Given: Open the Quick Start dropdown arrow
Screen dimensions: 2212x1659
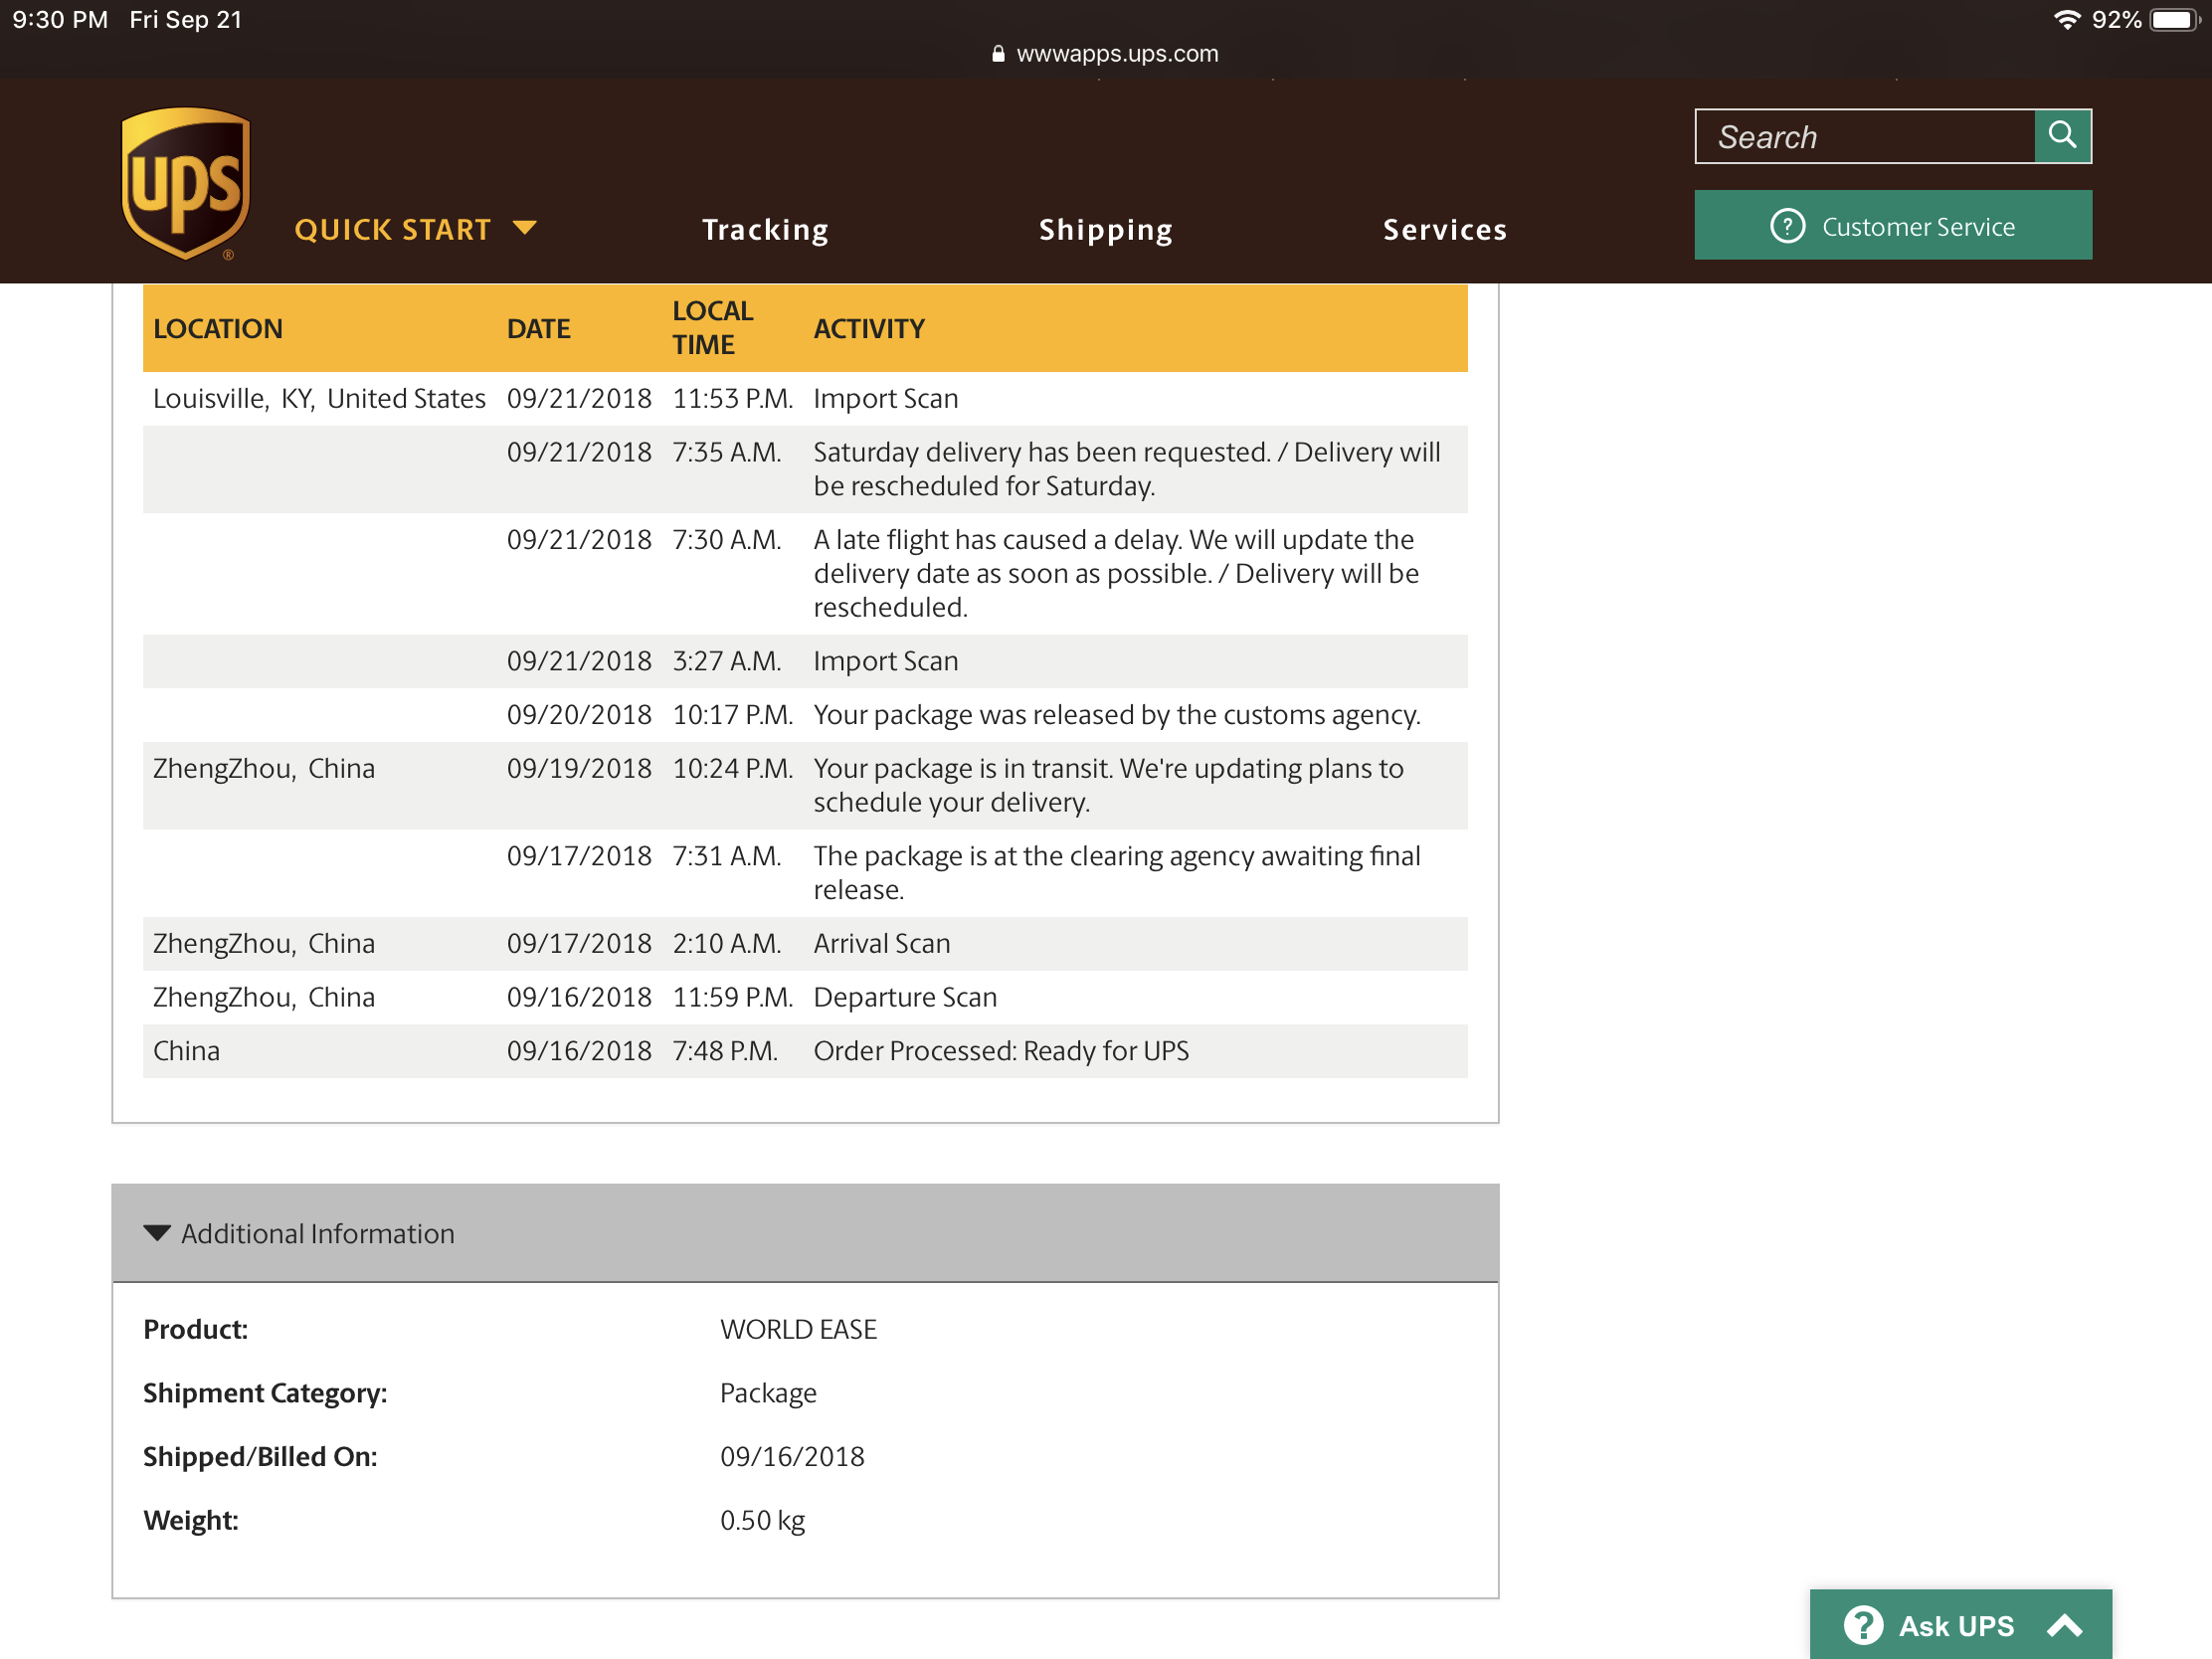Looking at the screenshot, I should [x=525, y=228].
